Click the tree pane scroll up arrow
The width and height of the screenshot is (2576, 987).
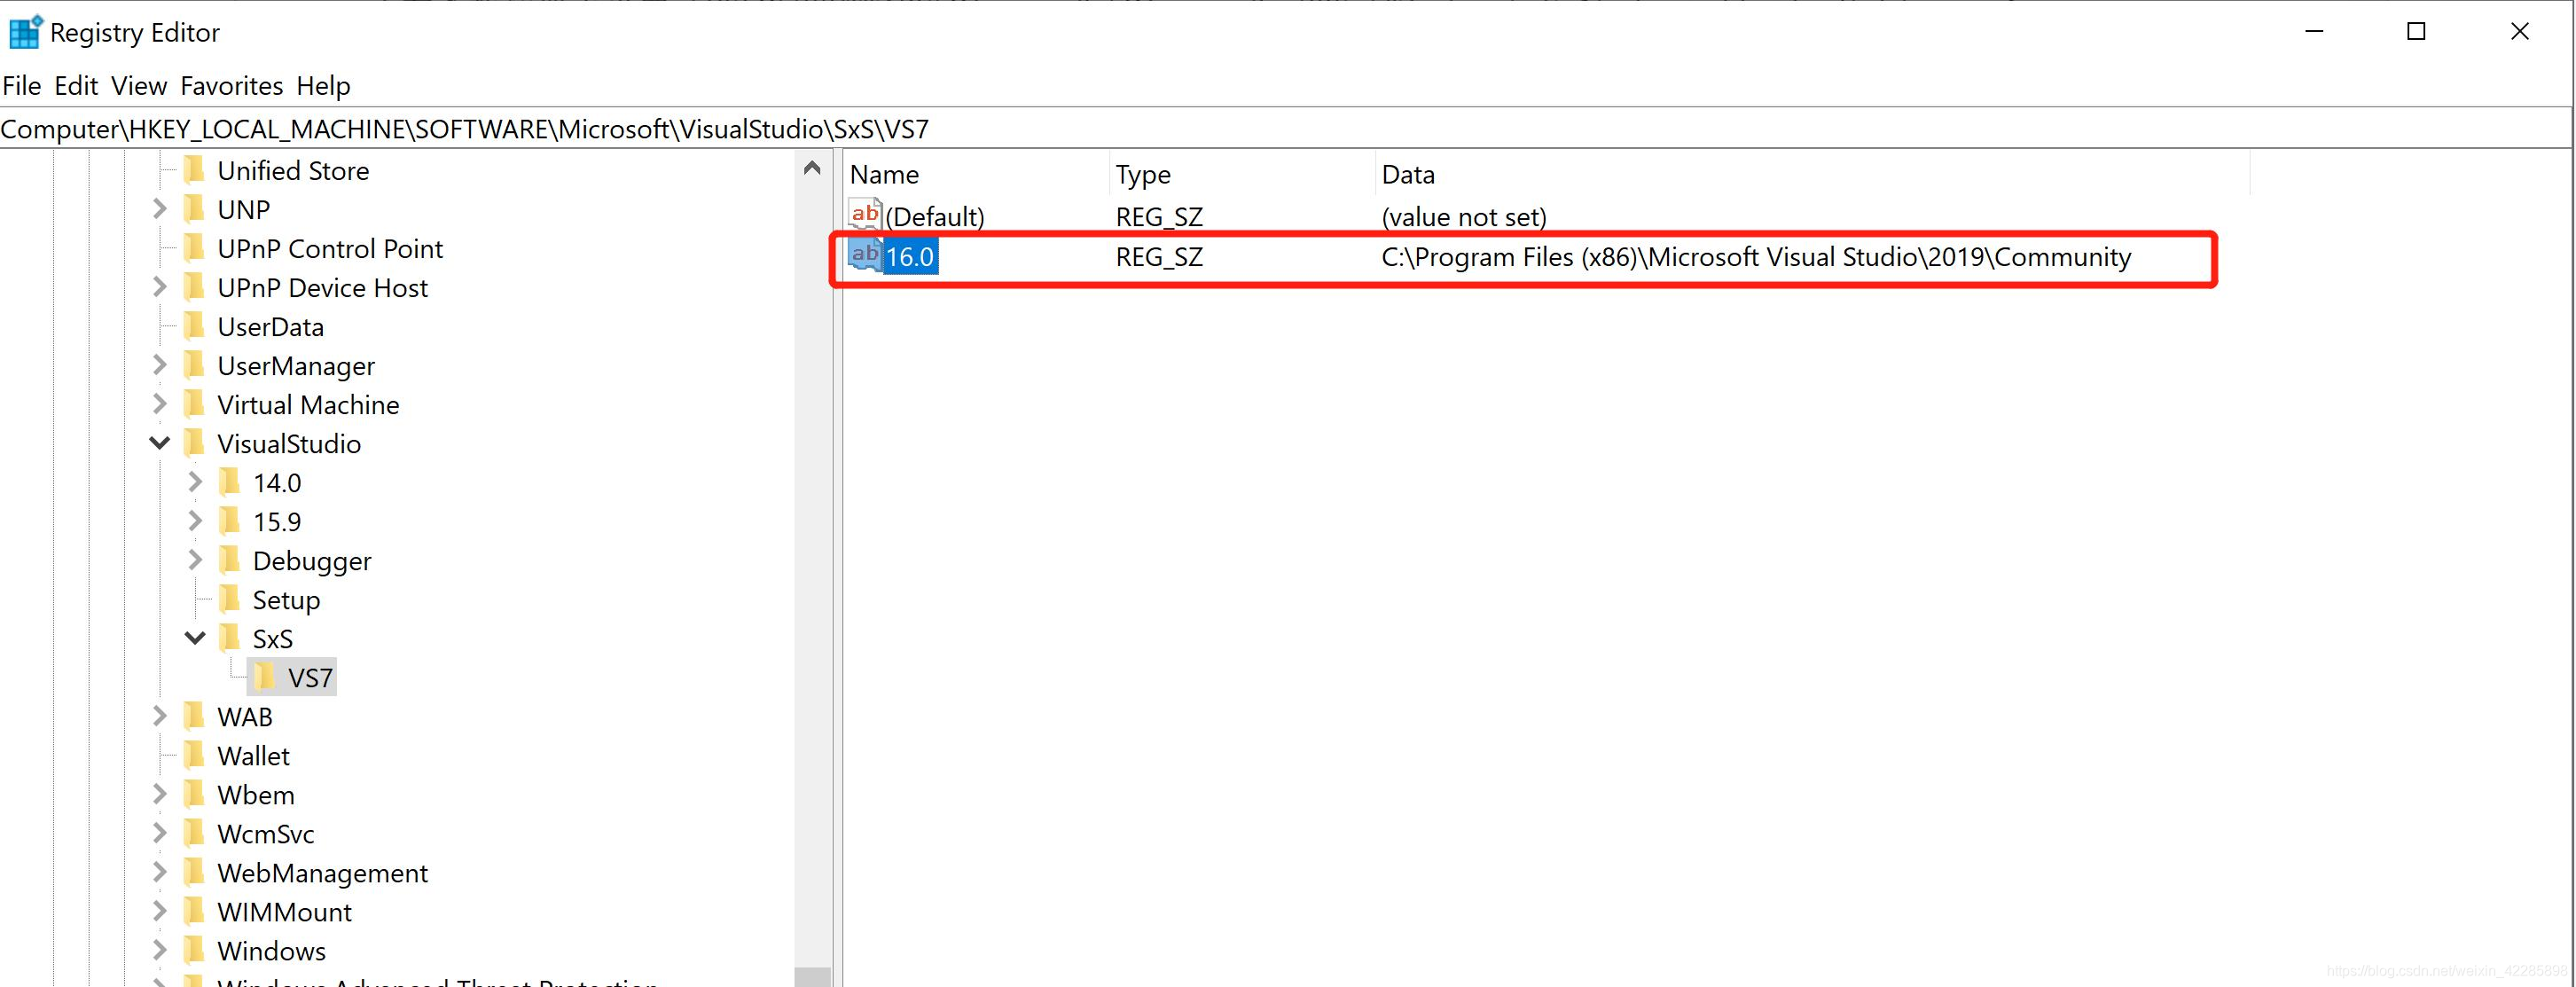[x=812, y=168]
